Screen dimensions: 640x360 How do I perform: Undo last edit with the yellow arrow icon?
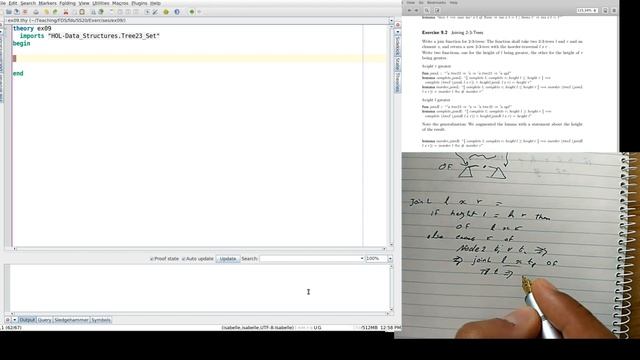pos(46,12)
